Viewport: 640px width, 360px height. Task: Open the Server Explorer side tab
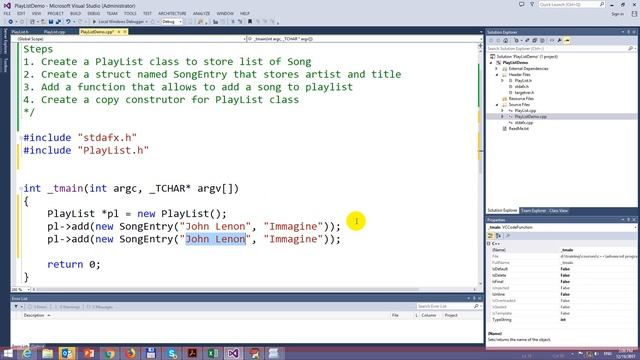pos(5,41)
